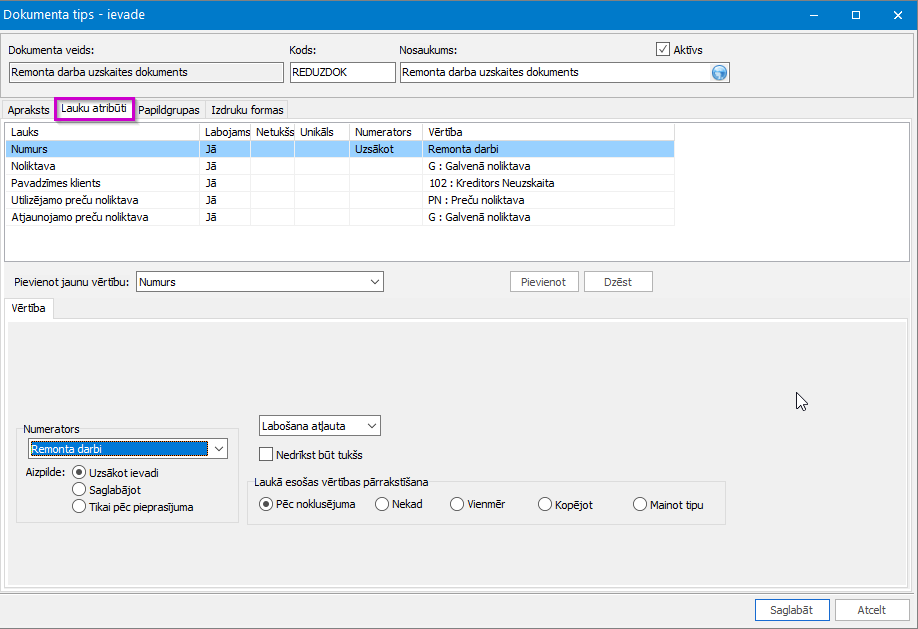
Task: Click the Remonta darbi value cell in table
Action: tap(549, 149)
